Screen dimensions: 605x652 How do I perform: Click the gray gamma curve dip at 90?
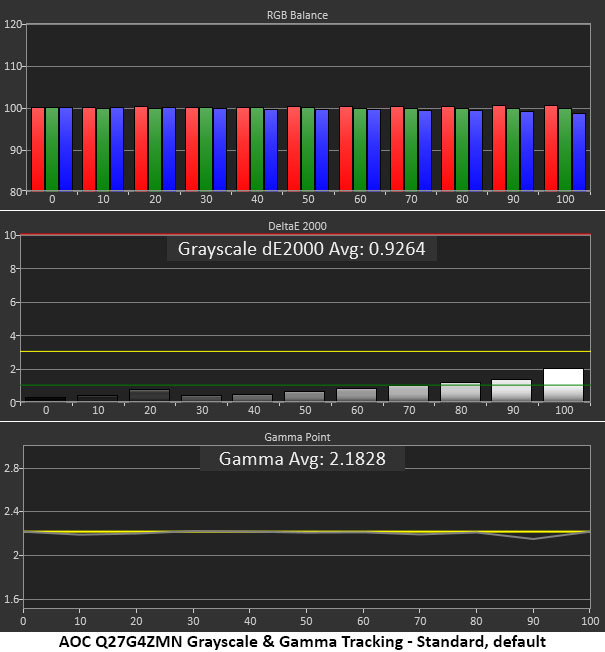(x=533, y=539)
